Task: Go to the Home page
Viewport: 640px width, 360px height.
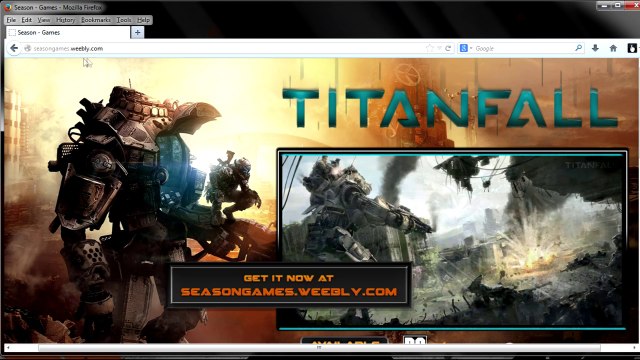Action: point(613,48)
